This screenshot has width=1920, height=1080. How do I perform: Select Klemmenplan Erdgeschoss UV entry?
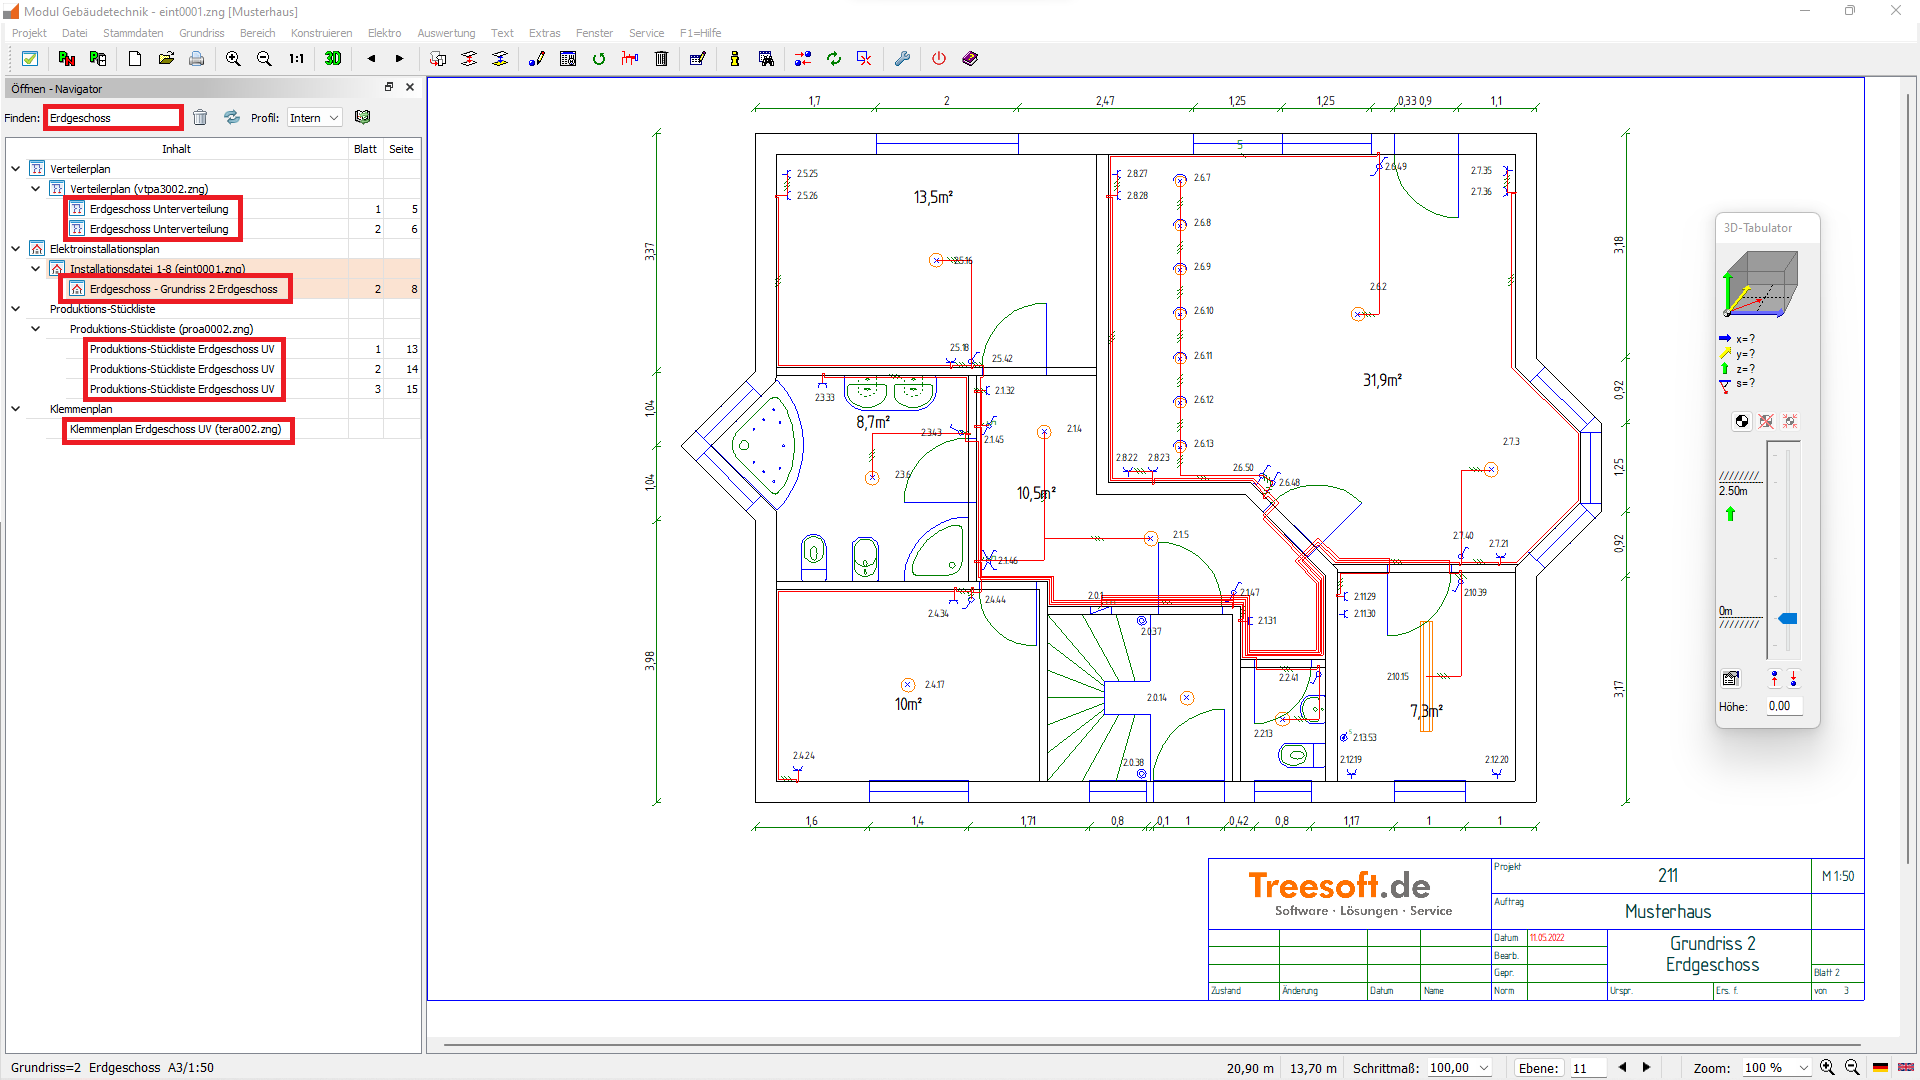[176, 429]
